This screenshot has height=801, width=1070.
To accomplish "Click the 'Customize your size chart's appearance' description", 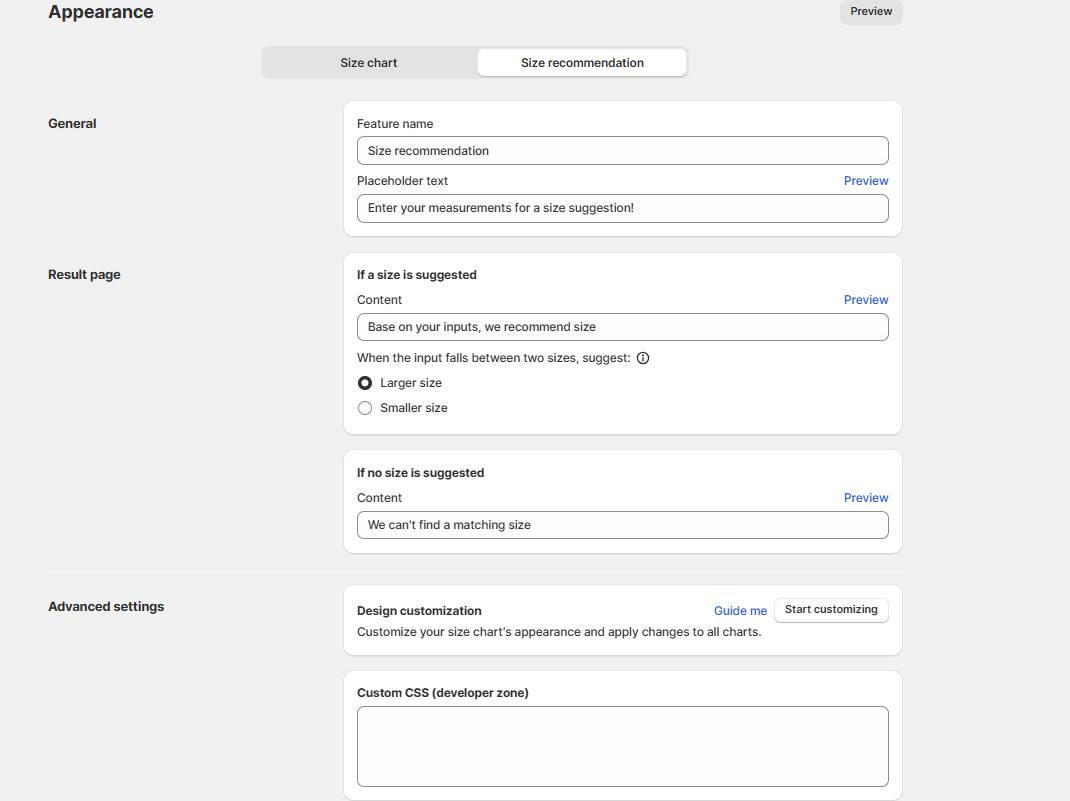I will click(559, 632).
